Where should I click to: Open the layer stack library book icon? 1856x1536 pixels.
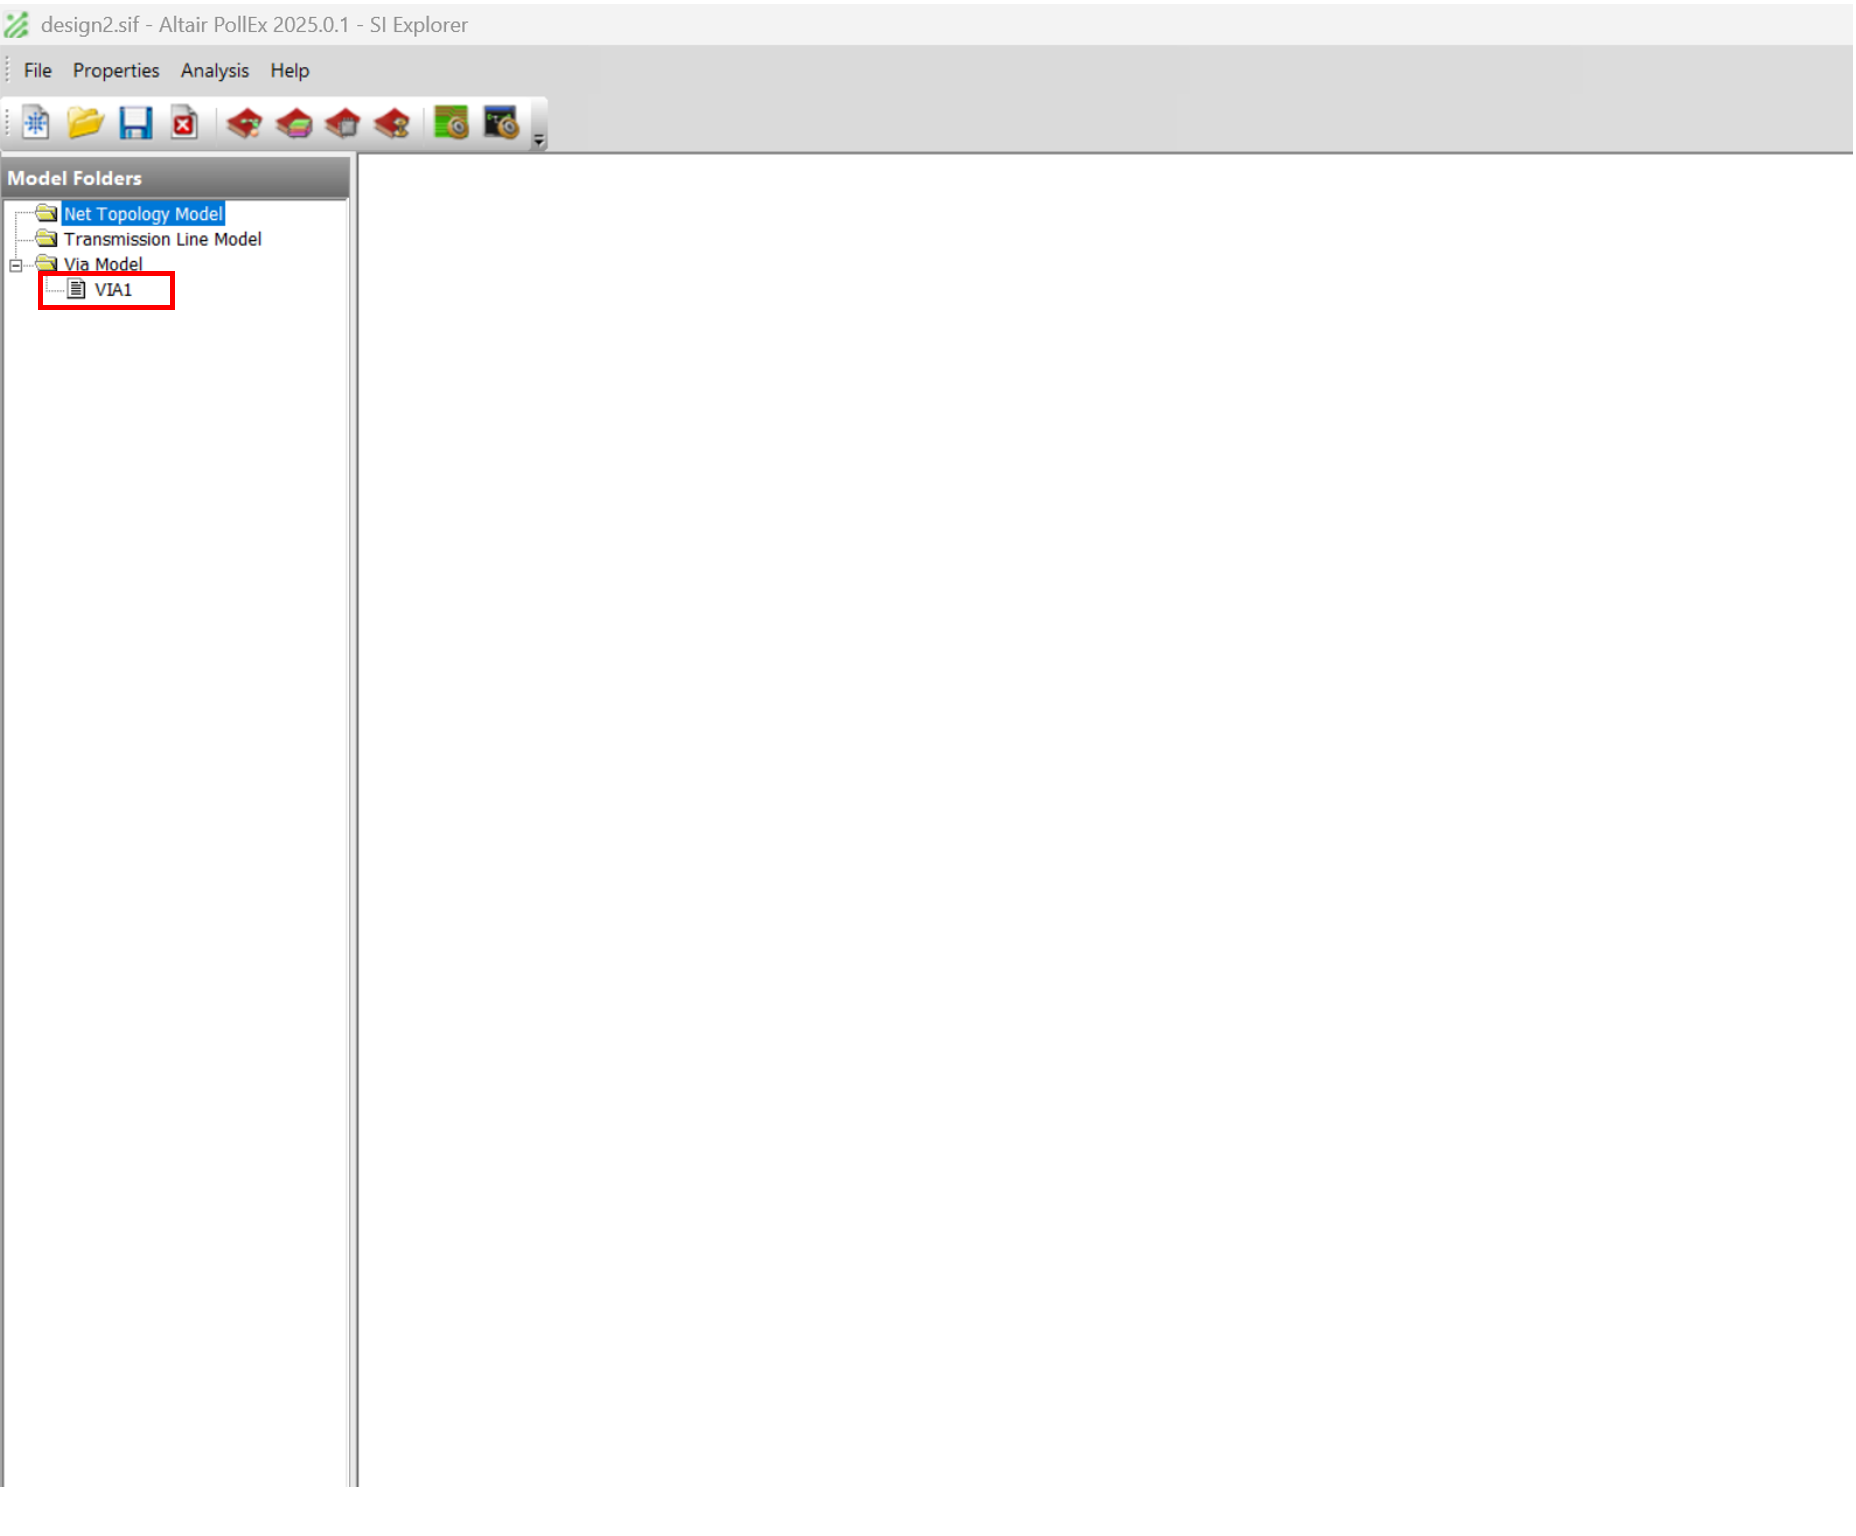coord(294,123)
